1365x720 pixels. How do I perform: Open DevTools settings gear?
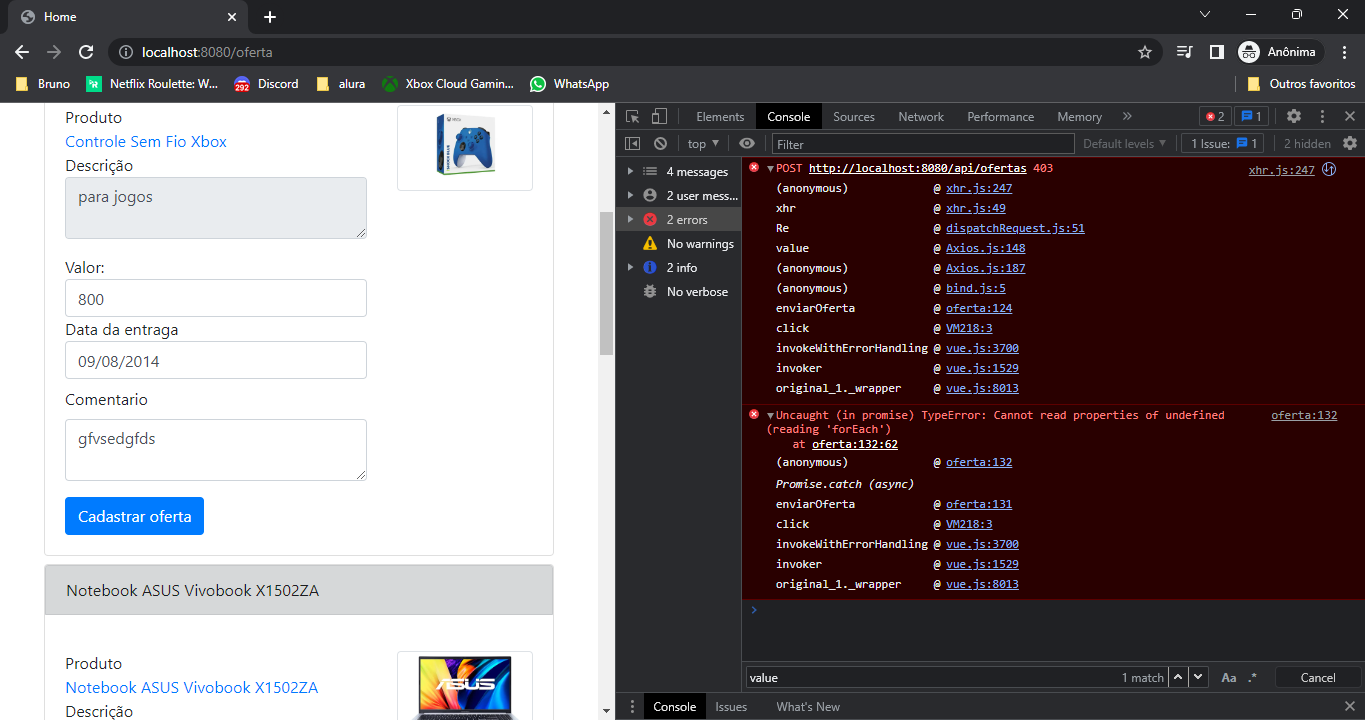pos(1294,117)
